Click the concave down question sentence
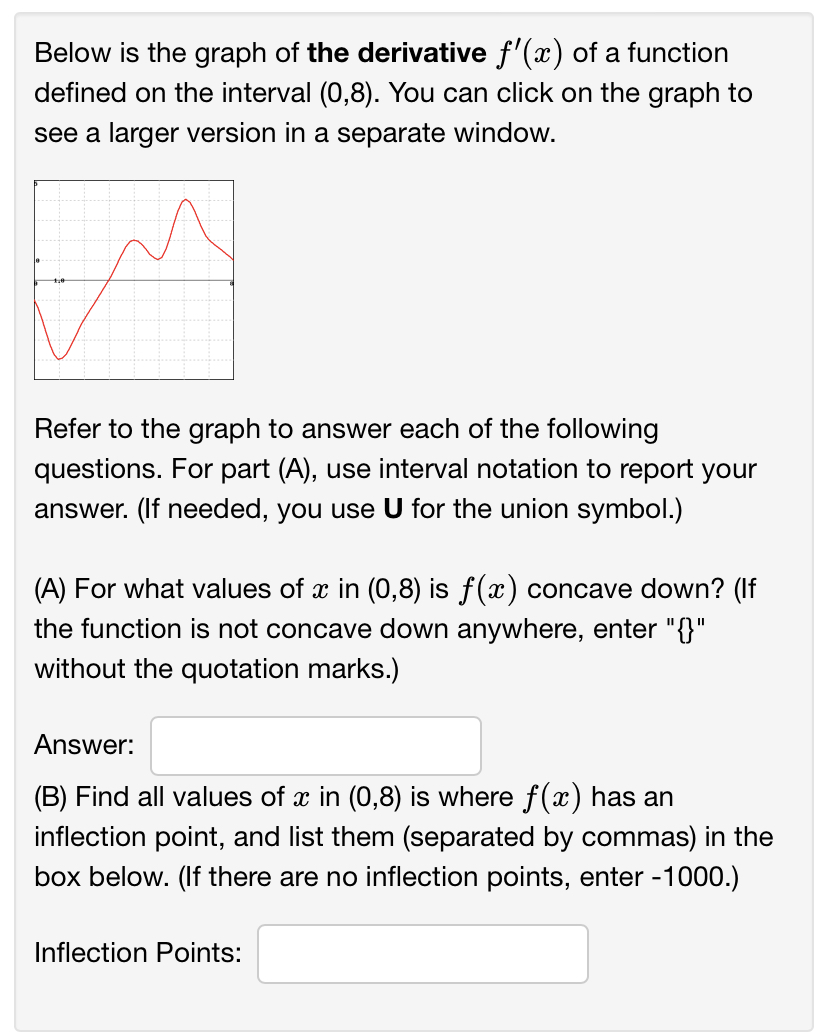 click(x=400, y=589)
